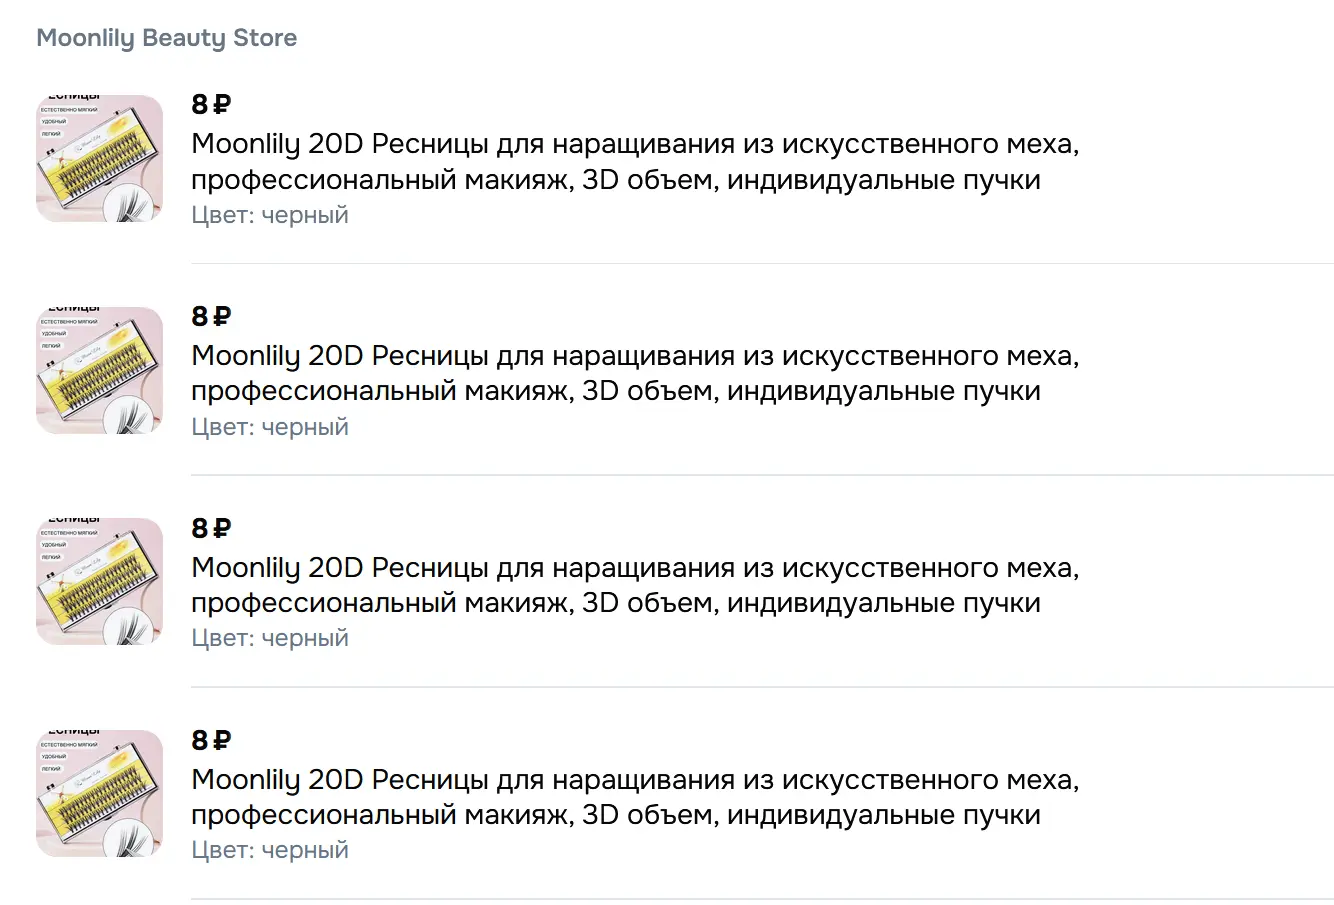The image size is (1334, 905).
Task: Open the third eyelash product thumbnail
Action: (x=99, y=581)
